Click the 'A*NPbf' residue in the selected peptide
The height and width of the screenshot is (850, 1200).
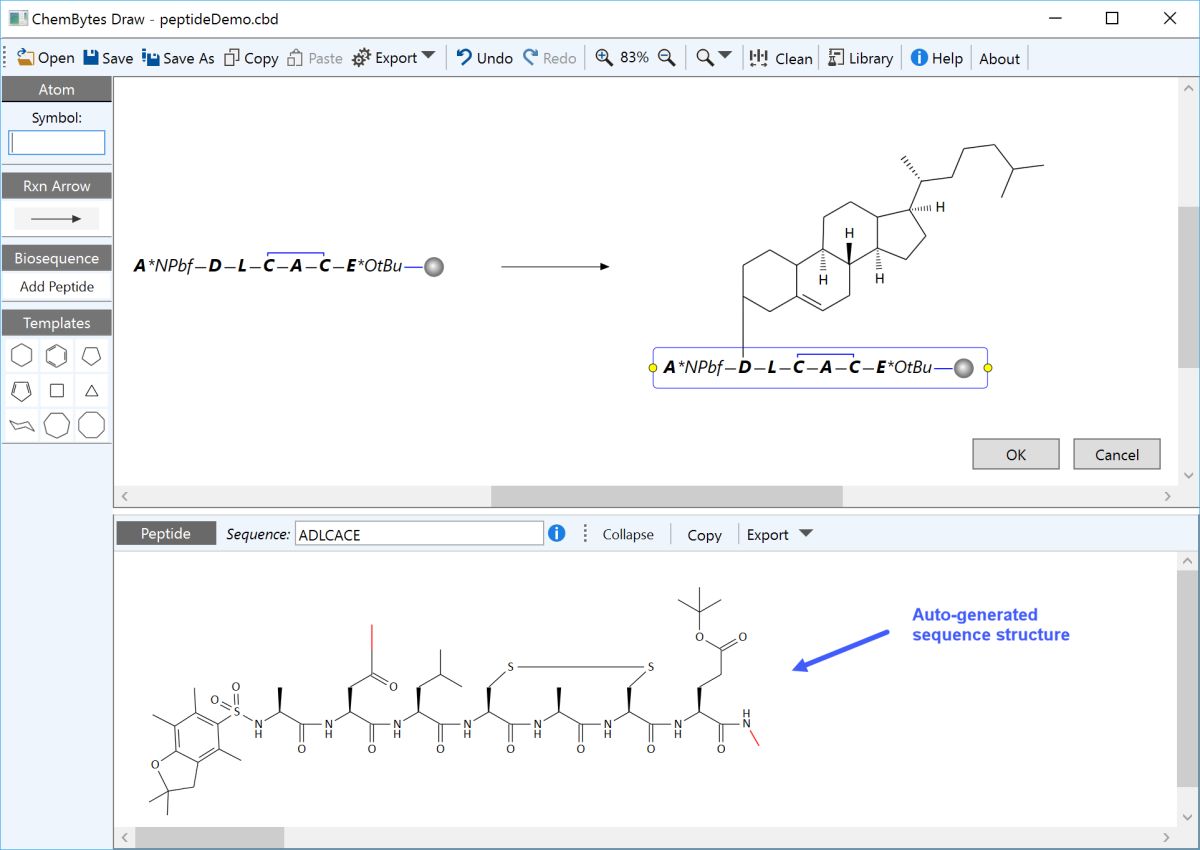pos(693,367)
